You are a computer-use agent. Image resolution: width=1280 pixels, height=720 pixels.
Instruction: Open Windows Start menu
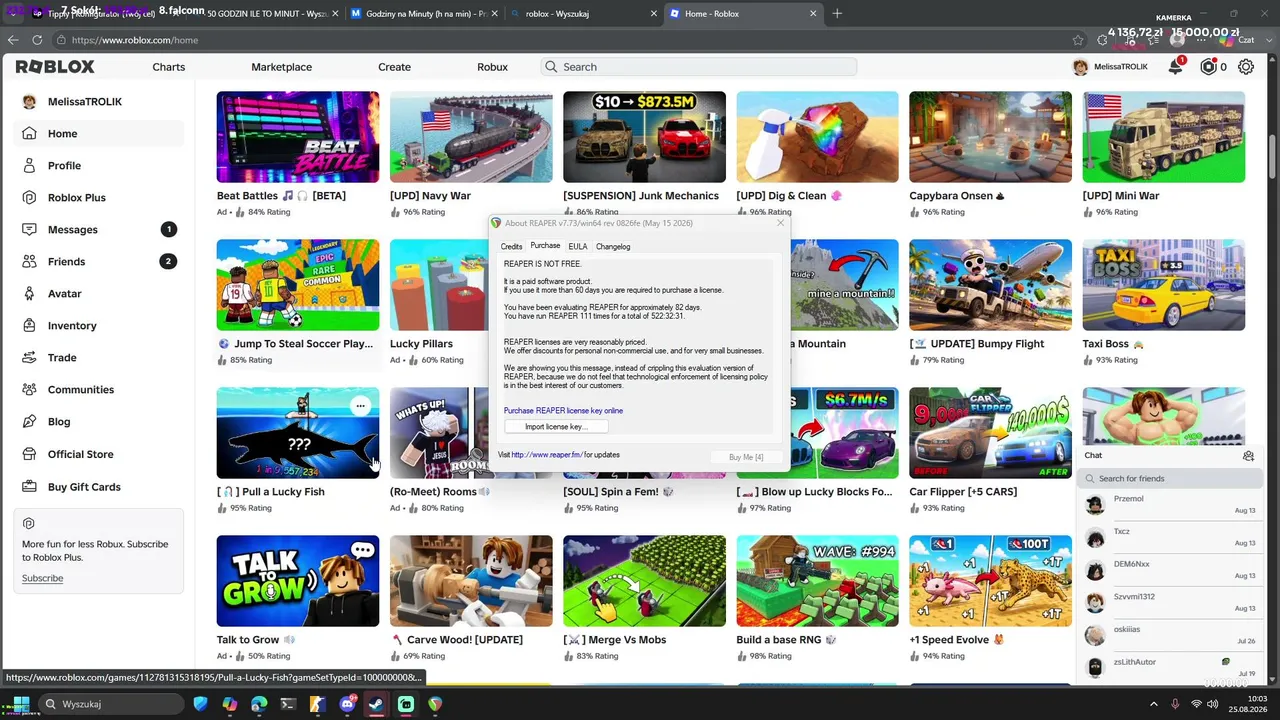pos(20,704)
